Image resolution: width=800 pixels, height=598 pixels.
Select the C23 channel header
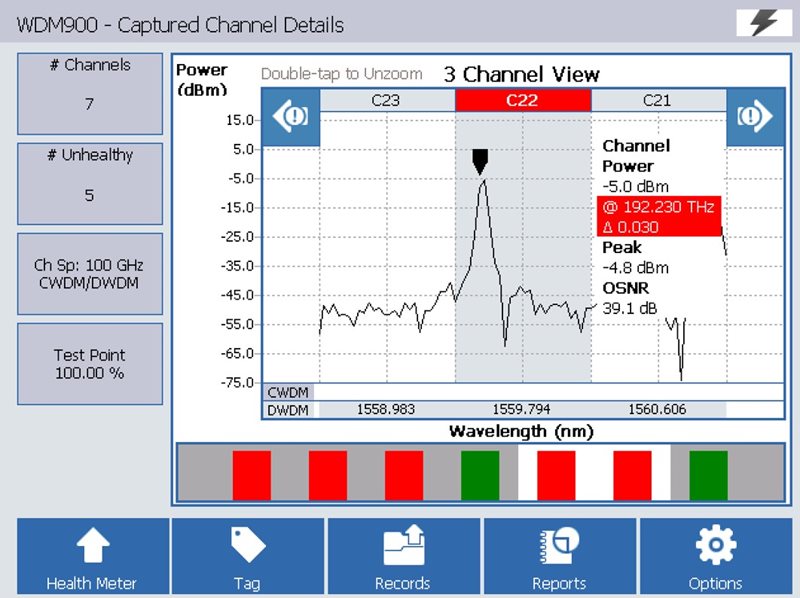[x=387, y=100]
